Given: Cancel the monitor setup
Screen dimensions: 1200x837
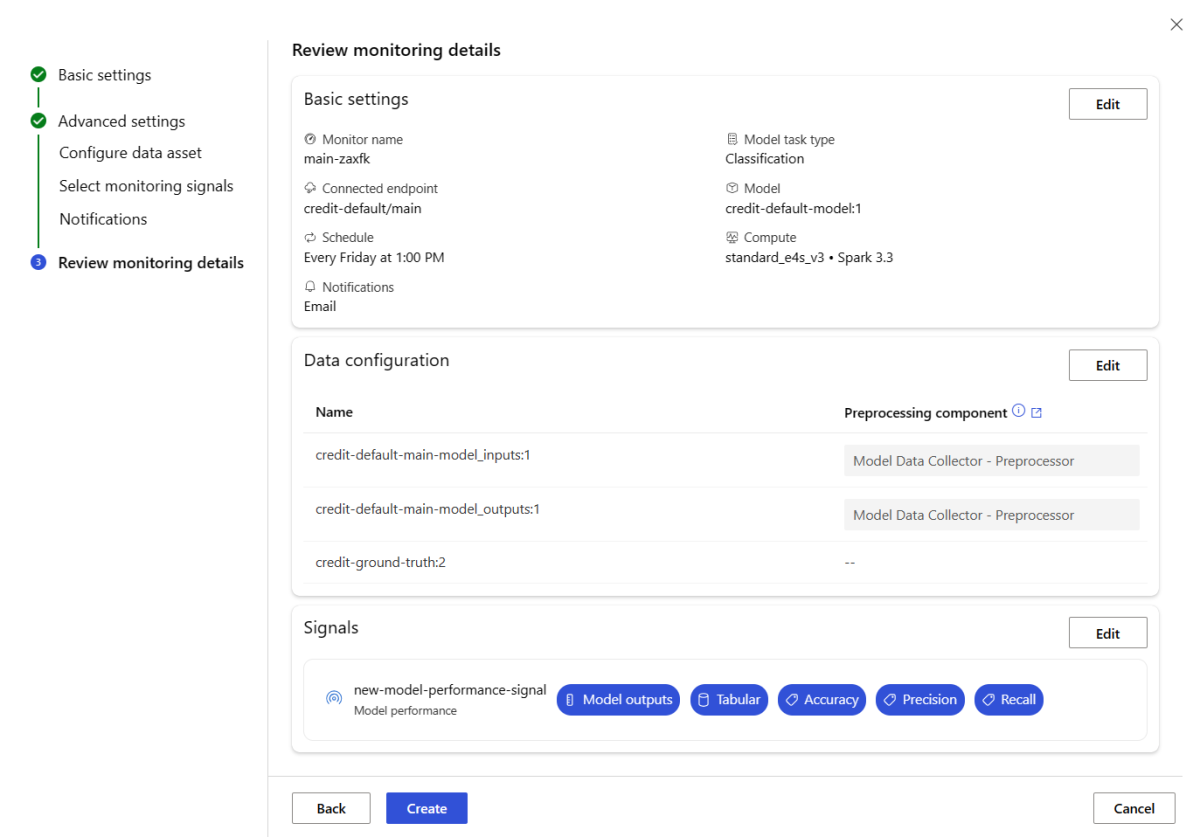Looking at the screenshot, I should (1134, 808).
